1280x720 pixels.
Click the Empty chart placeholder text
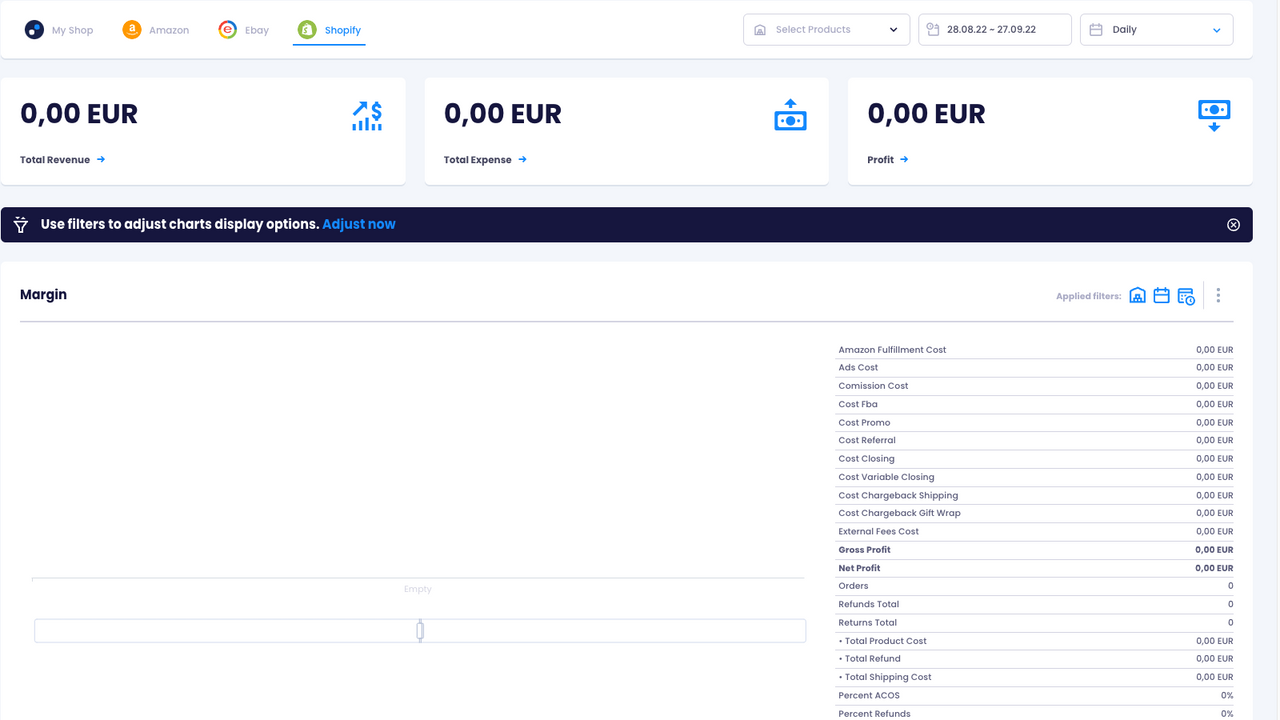pyautogui.click(x=418, y=589)
